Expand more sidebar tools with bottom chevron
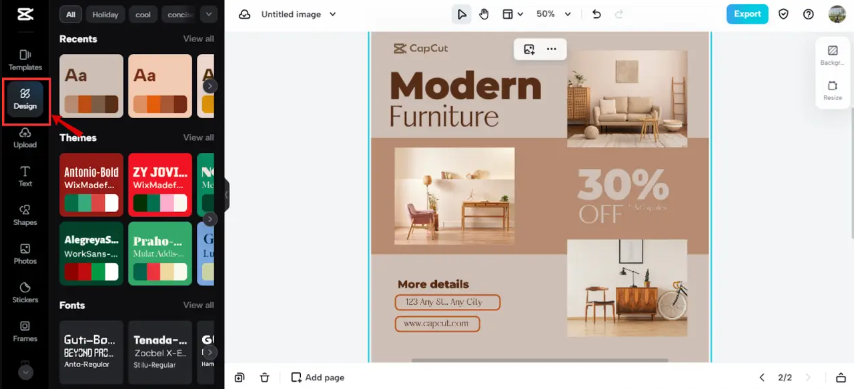This screenshot has width=854, height=389. [x=26, y=372]
